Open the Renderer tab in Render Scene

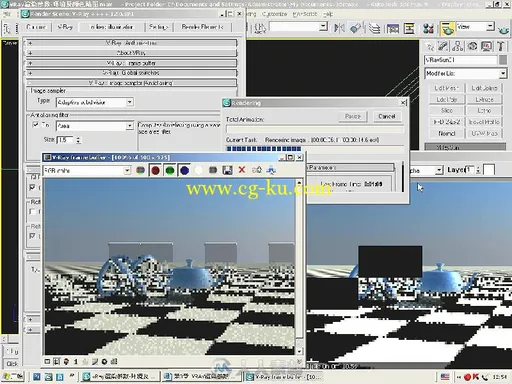click(65, 27)
